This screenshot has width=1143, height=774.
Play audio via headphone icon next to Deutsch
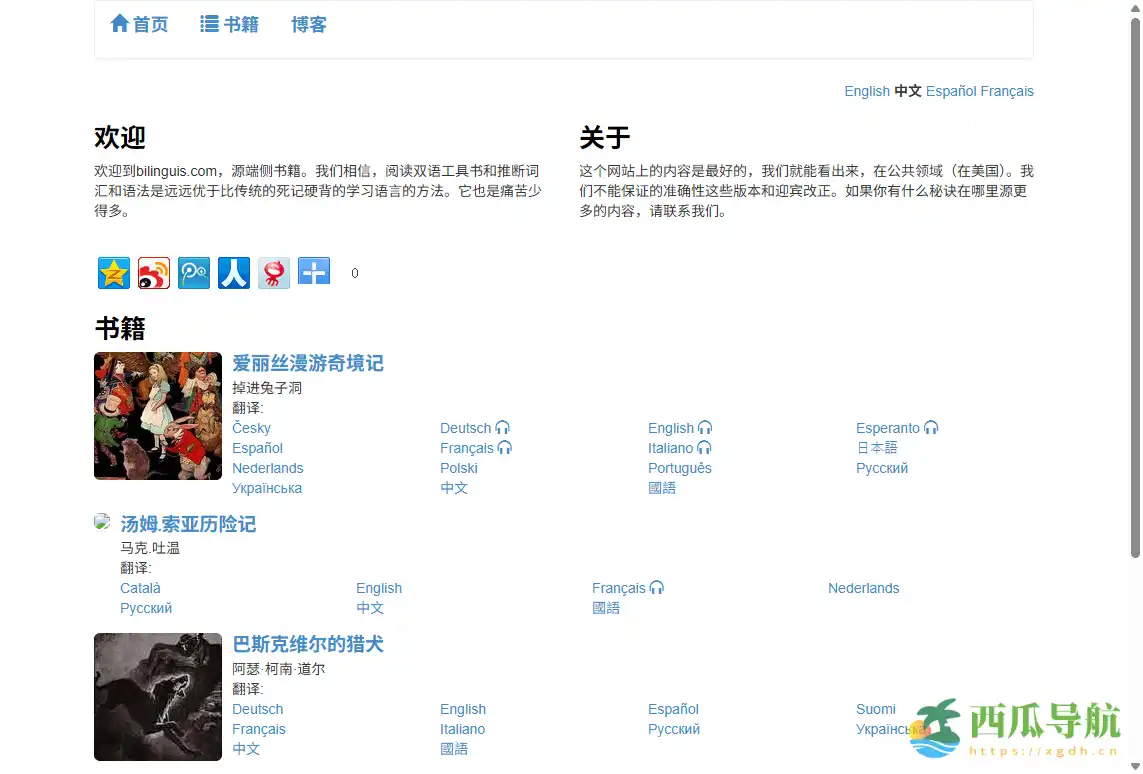point(503,427)
